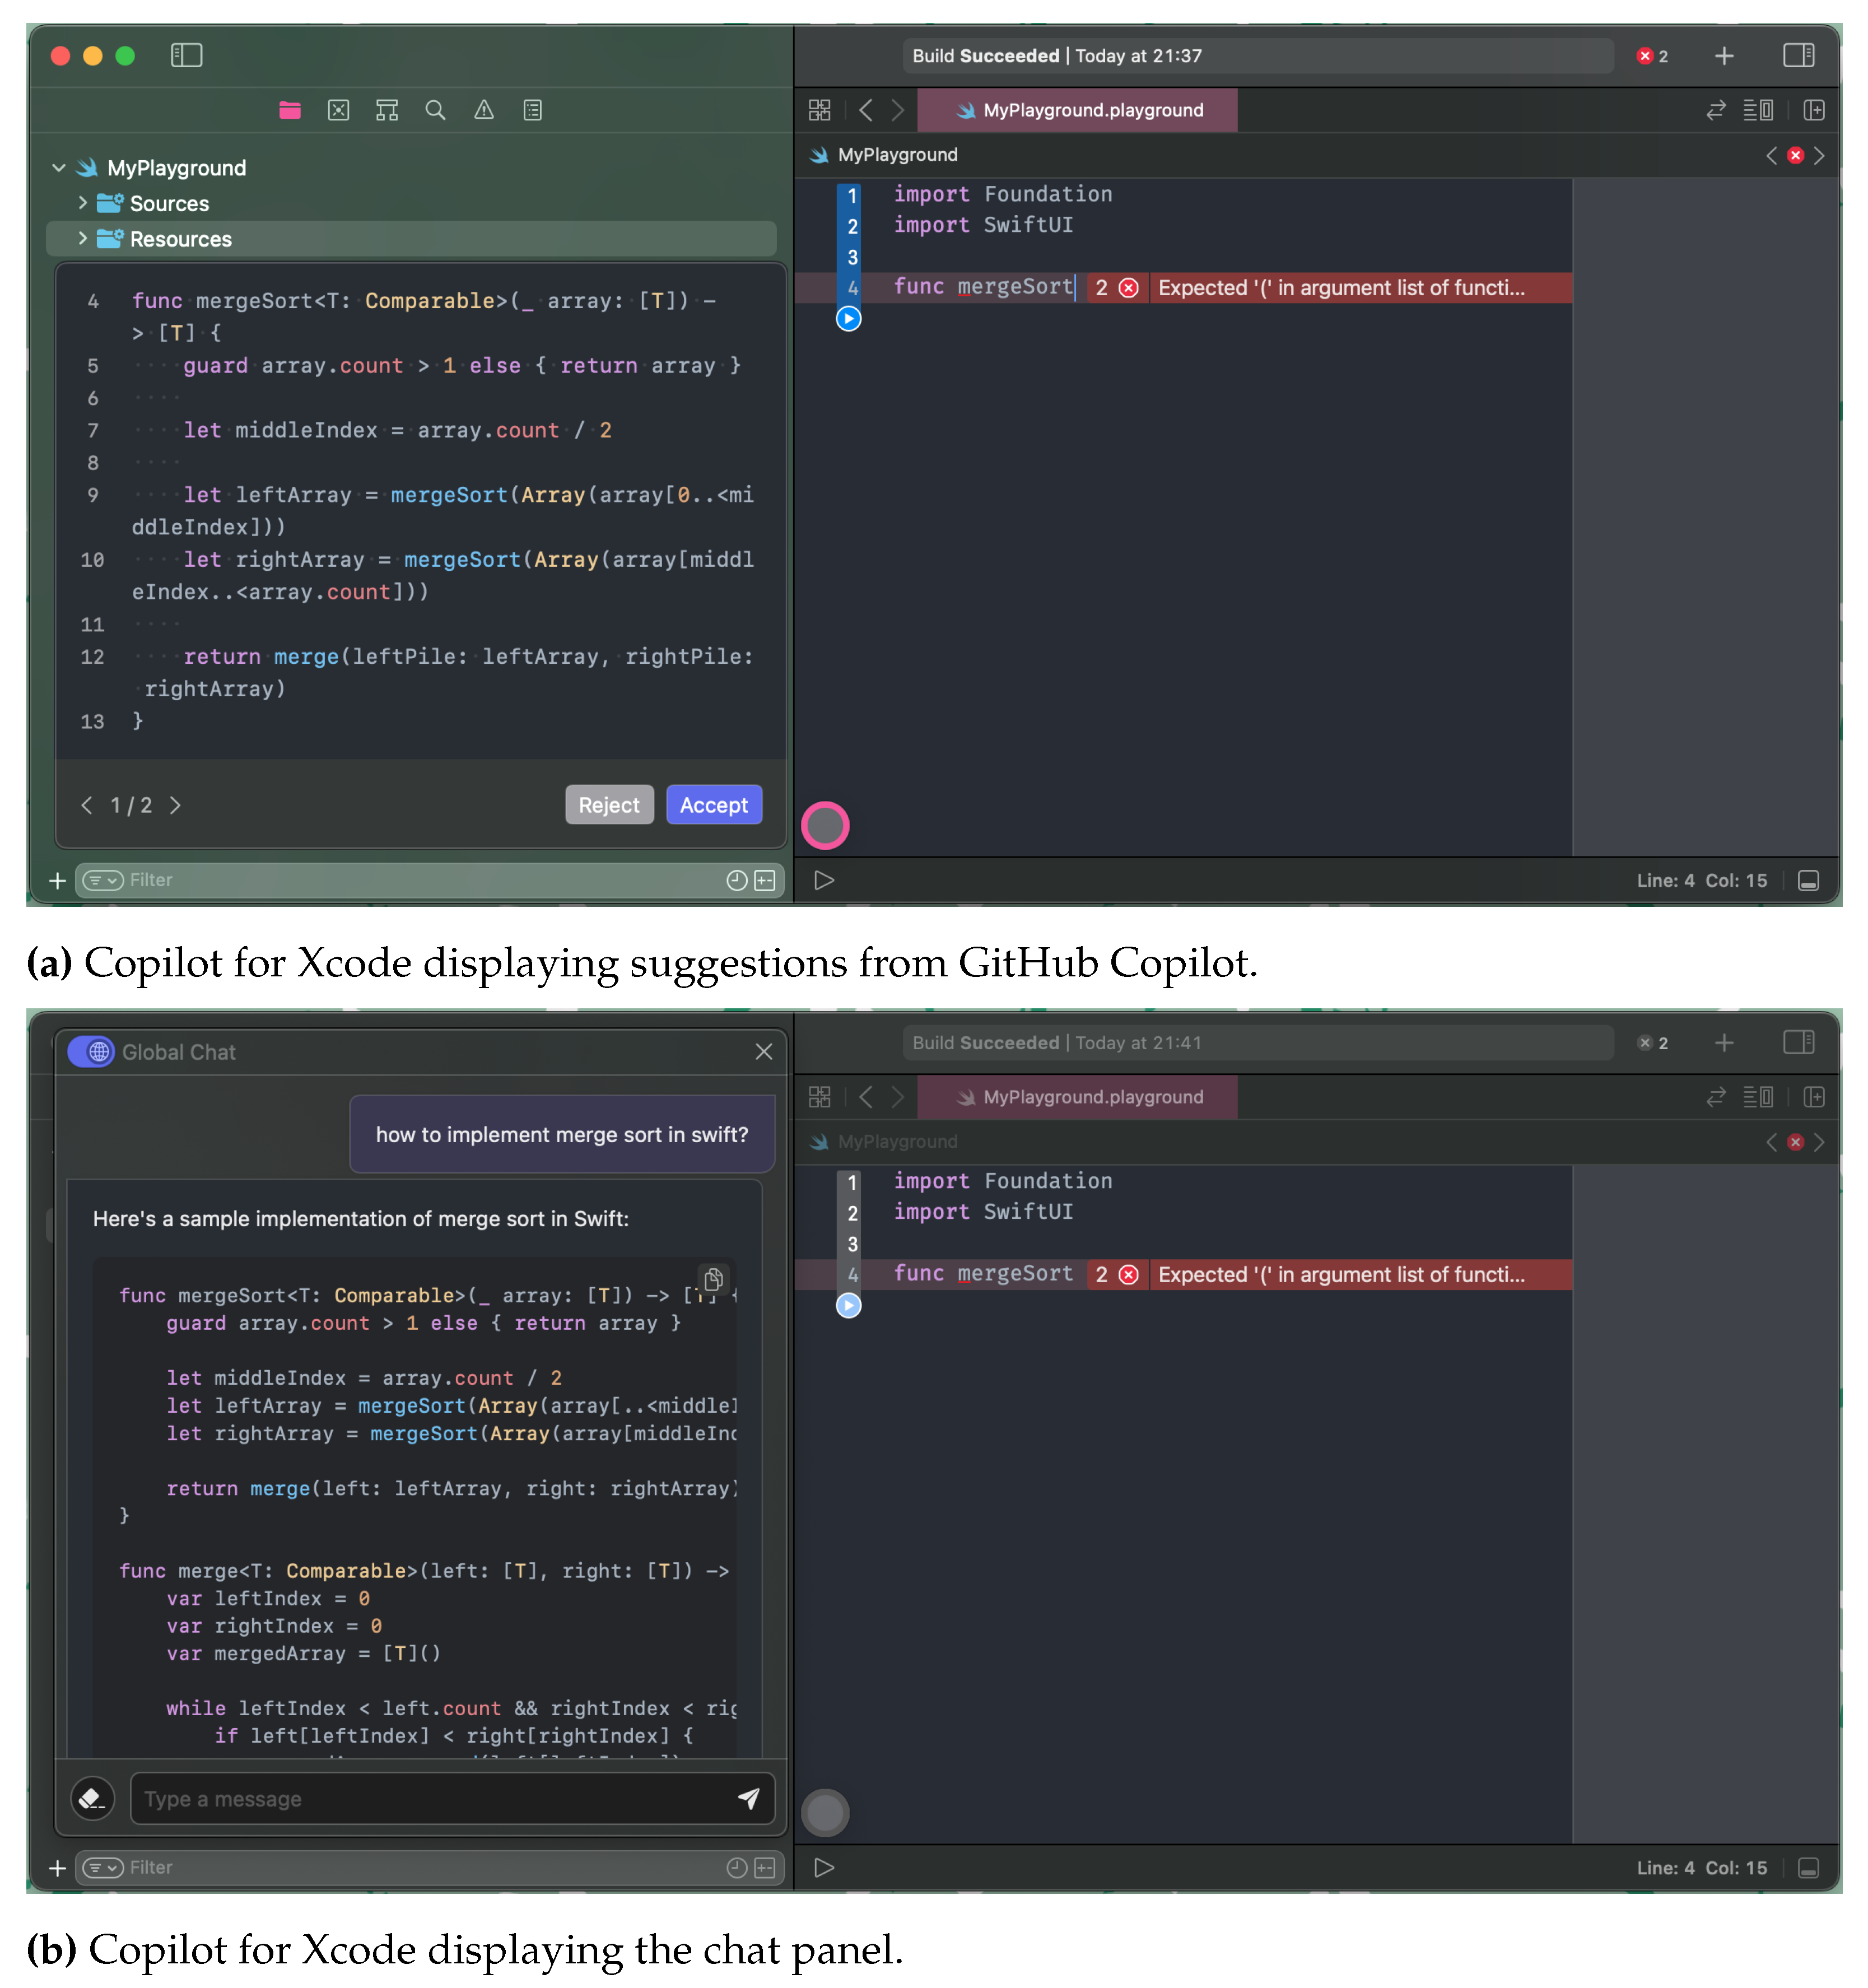Click the Type a message field
1868x1988 pixels.
(430, 1798)
